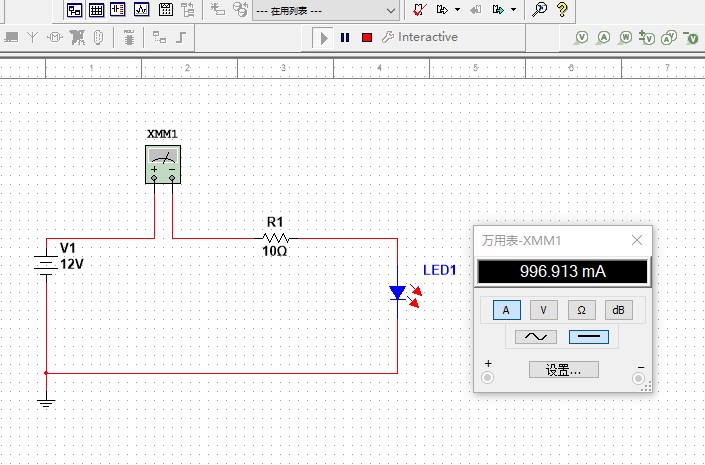Switch multimeter to AC sine mode
Image resolution: width=705 pixels, height=465 pixels.
(535, 337)
